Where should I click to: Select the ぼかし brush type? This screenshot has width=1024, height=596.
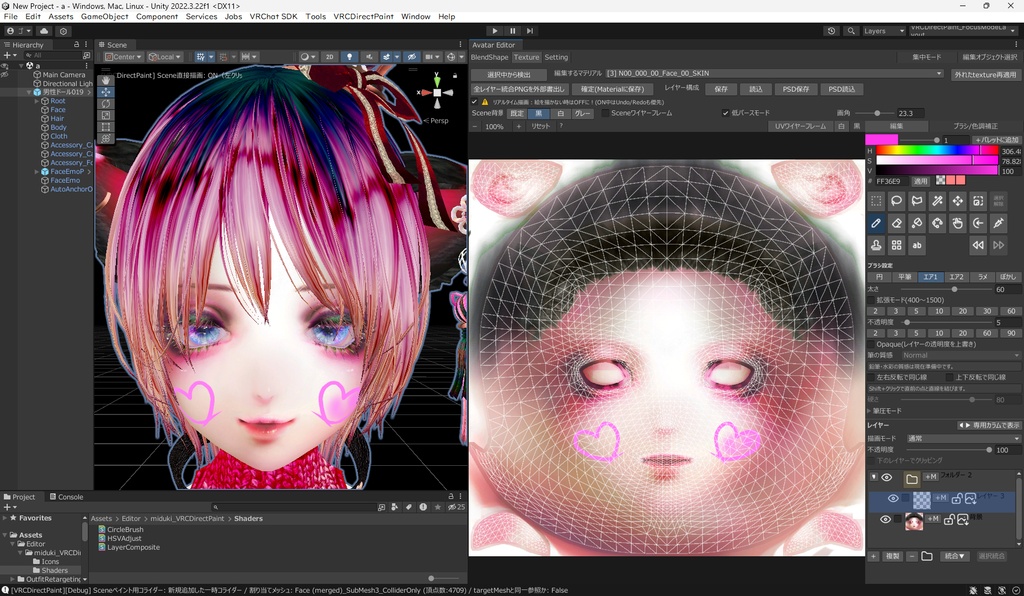tap(1007, 277)
